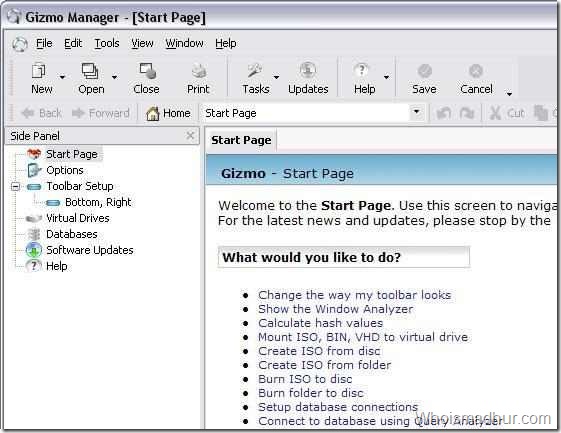
Task: Click the Updates toolbar icon
Action: coord(308,70)
